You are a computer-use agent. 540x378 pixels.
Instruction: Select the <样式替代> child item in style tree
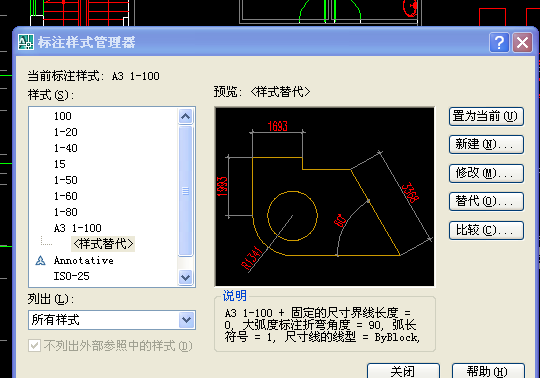(103, 244)
